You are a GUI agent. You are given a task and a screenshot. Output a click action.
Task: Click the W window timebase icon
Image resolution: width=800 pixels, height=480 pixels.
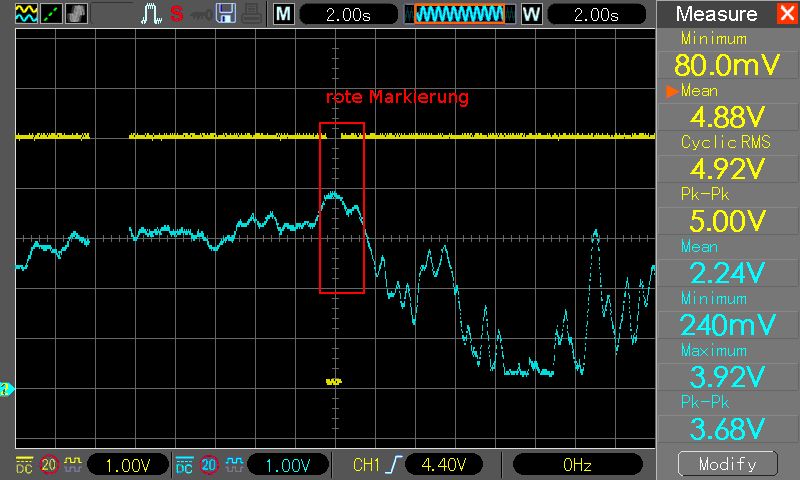pos(531,14)
